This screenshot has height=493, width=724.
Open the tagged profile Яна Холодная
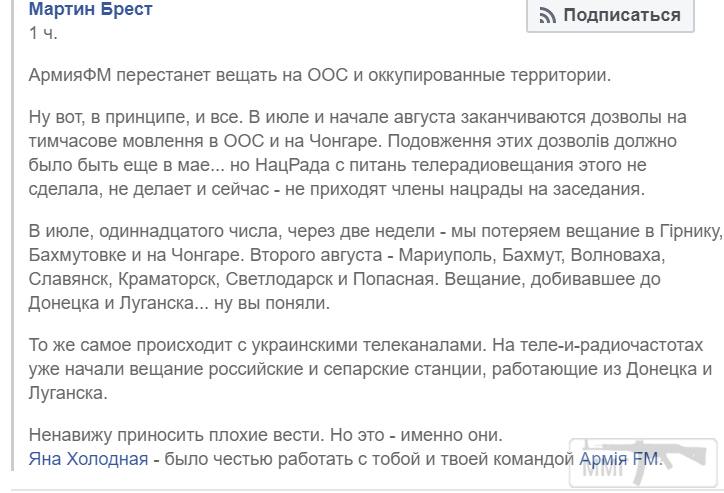(x=88, y=459)
